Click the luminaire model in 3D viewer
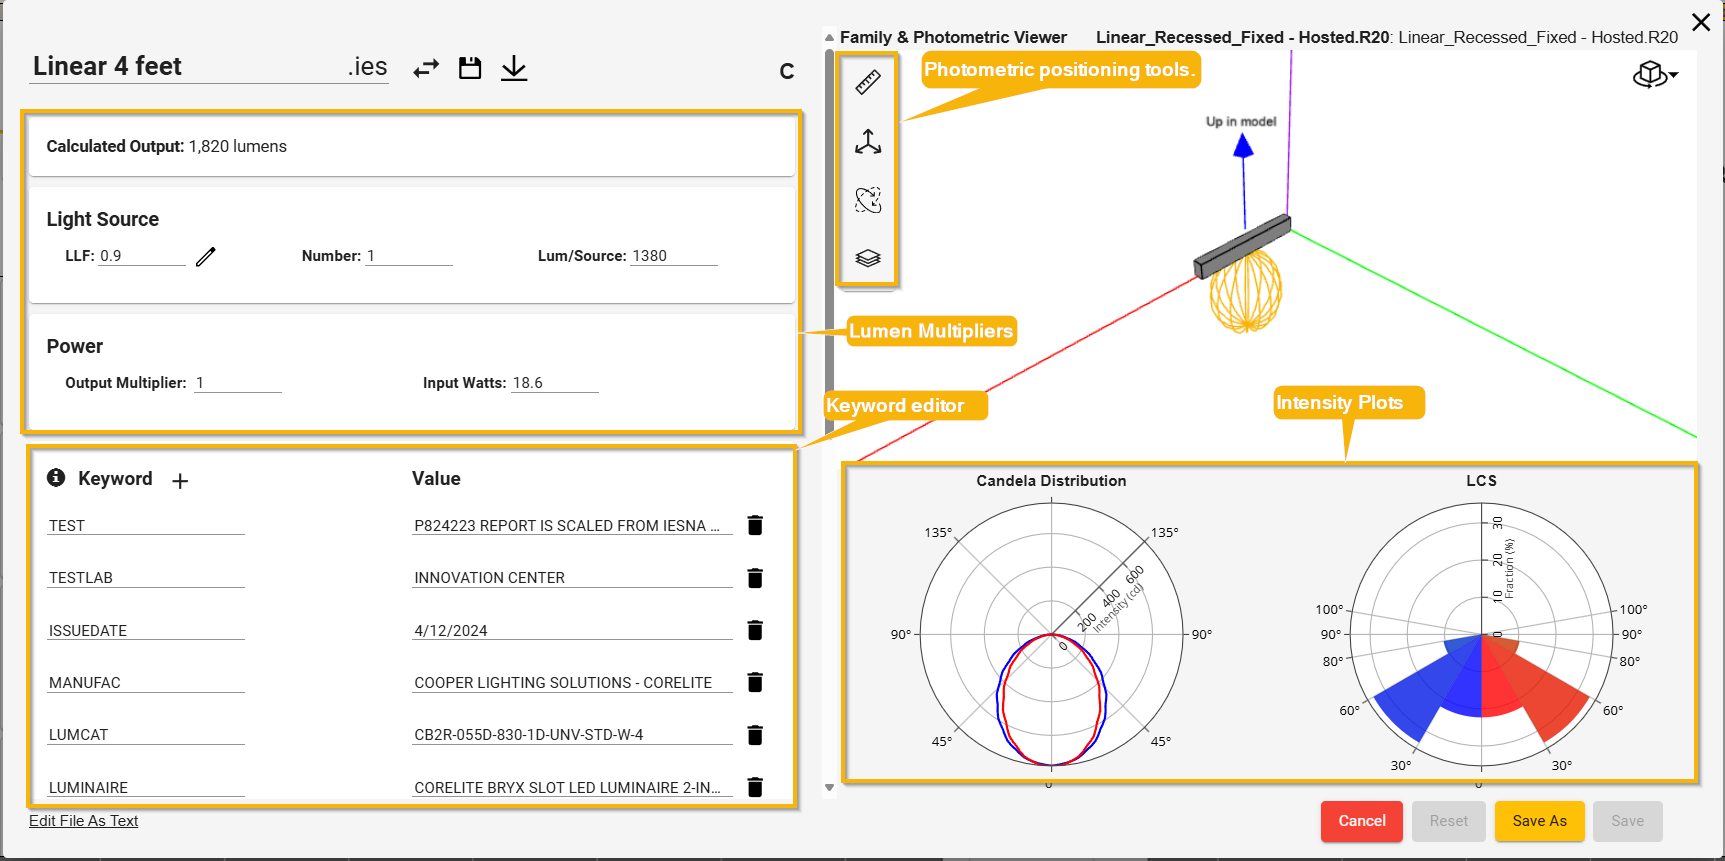The height and width of the screenshot is (861, 1725). (1242, 246)
